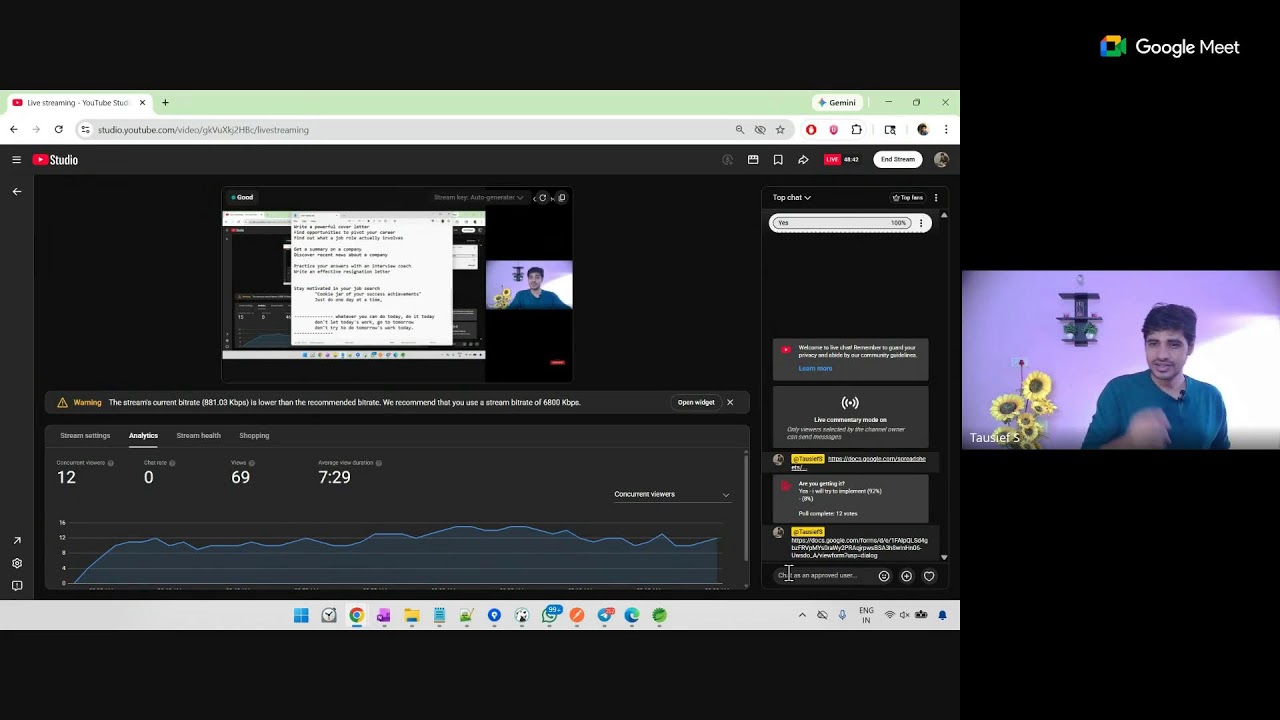
Task: Open the monetization dollar icon in Studio header
Action: coord(727,160)
